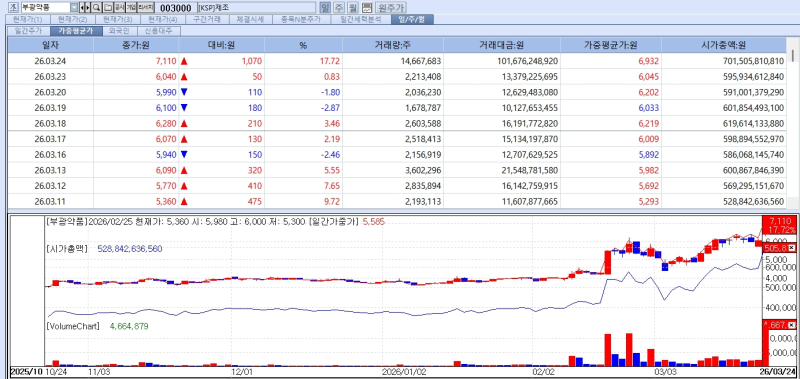Switch to 현재가(2) tab

[72, 19]
